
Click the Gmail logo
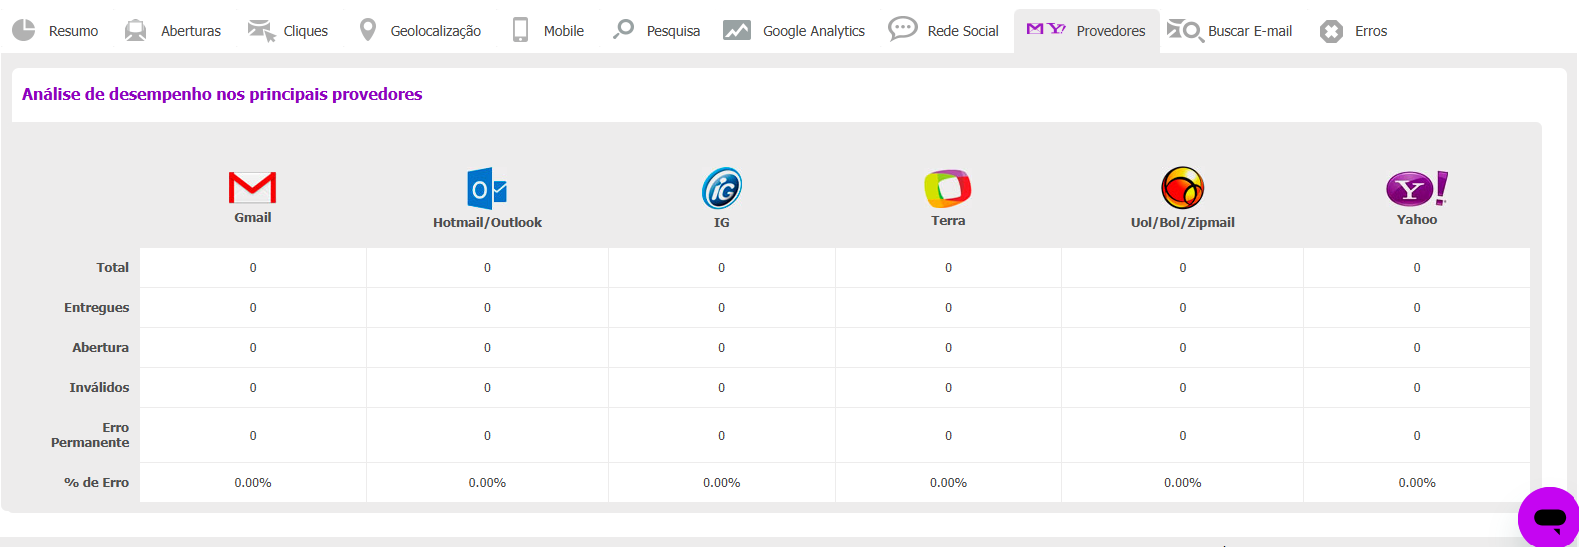click(x=253, y=188)
